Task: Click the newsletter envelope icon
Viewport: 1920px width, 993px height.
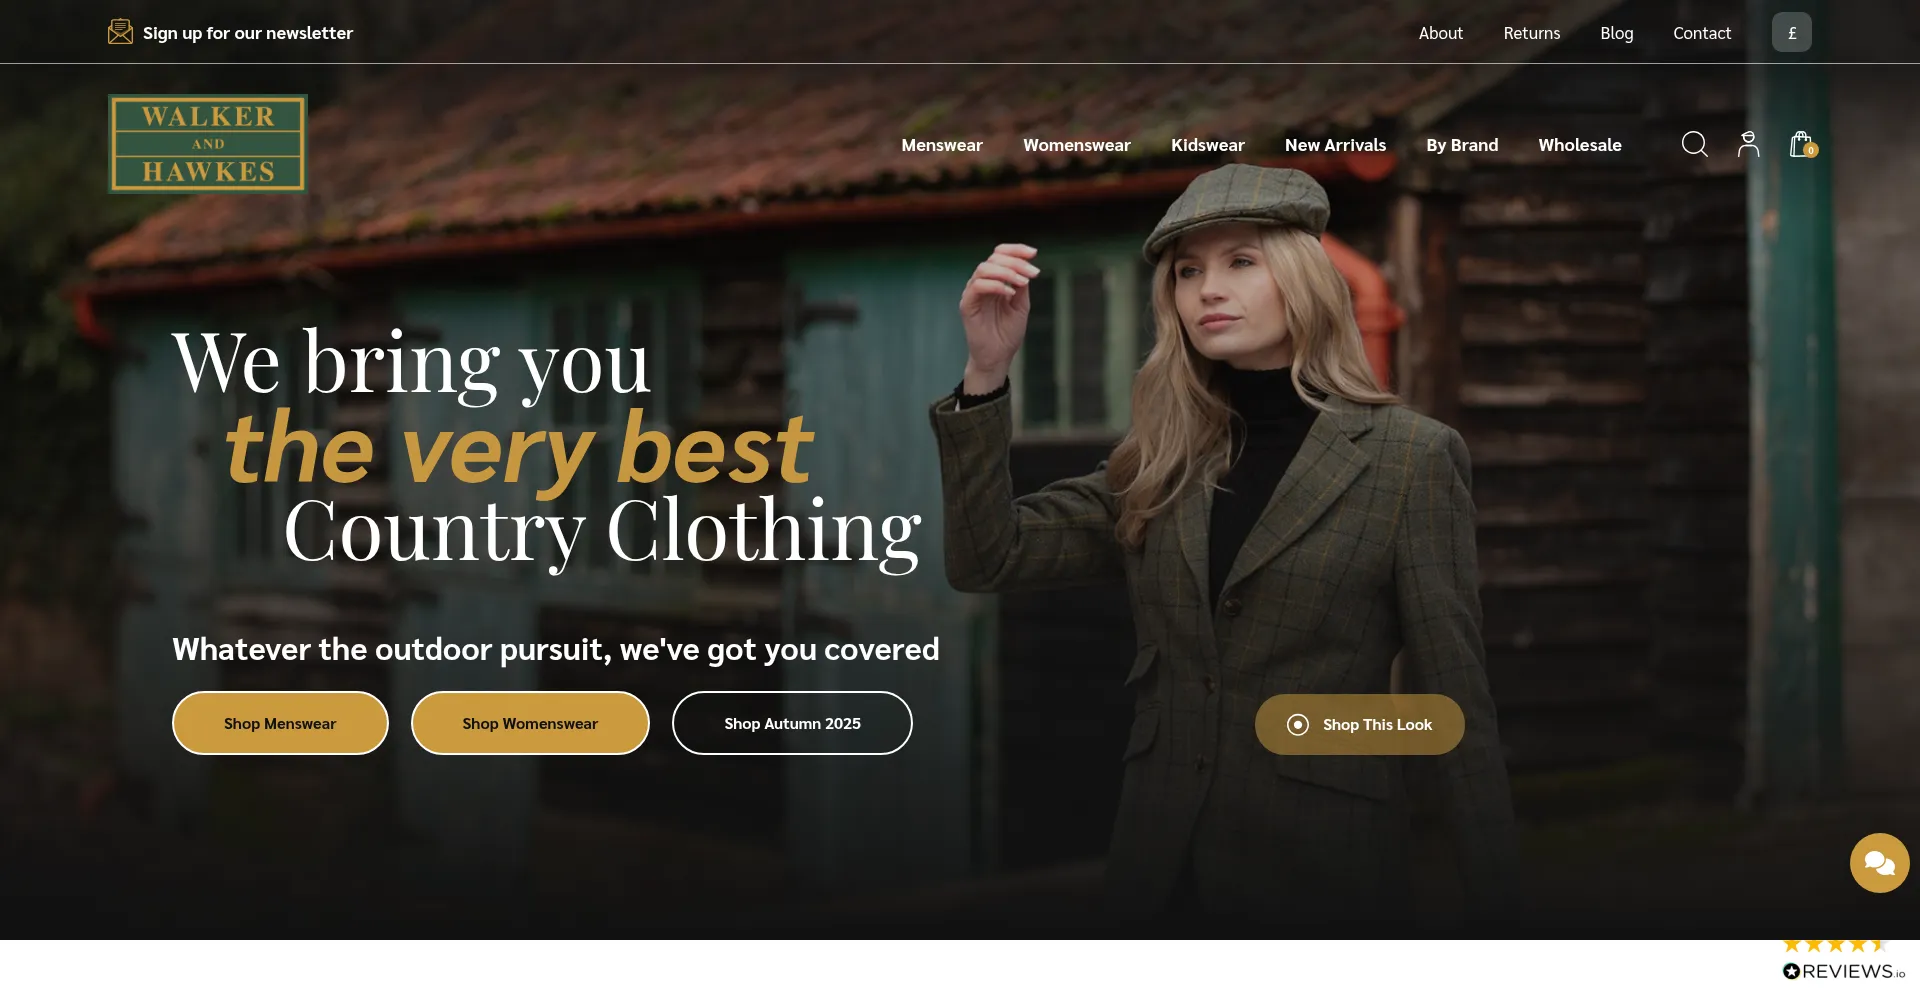Action: 120,32
